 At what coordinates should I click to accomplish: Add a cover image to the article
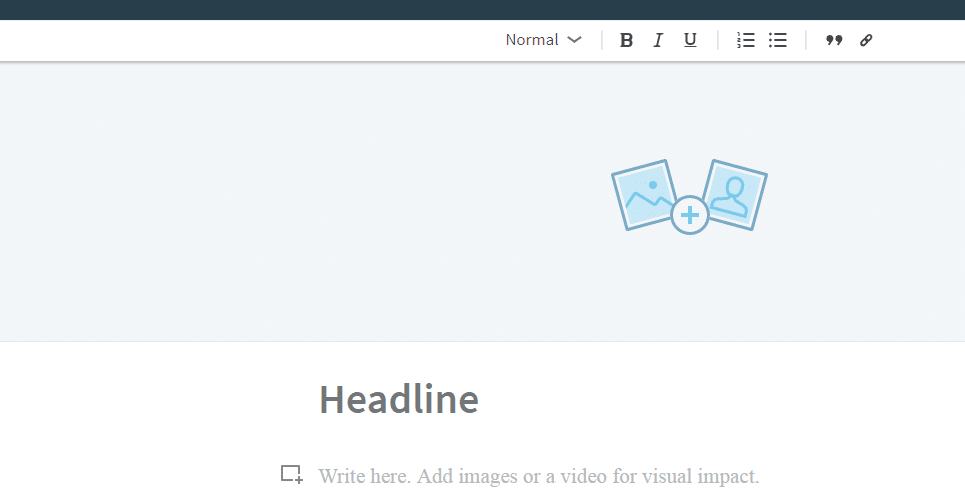coord(689,197)
